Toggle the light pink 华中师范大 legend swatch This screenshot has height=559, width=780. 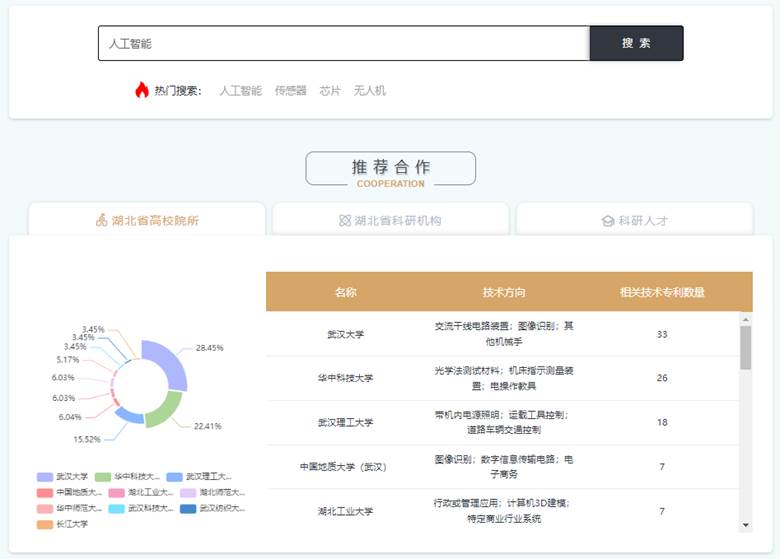[45, 509]
